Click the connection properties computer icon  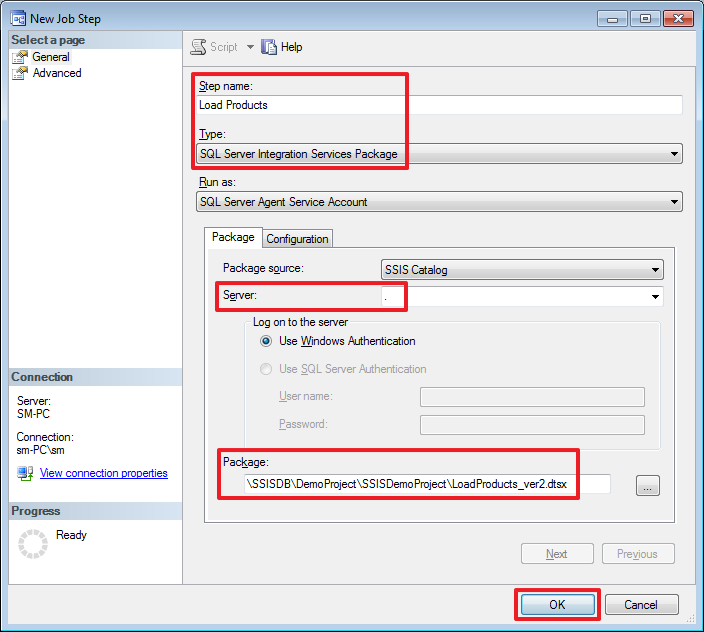(25, 473)
